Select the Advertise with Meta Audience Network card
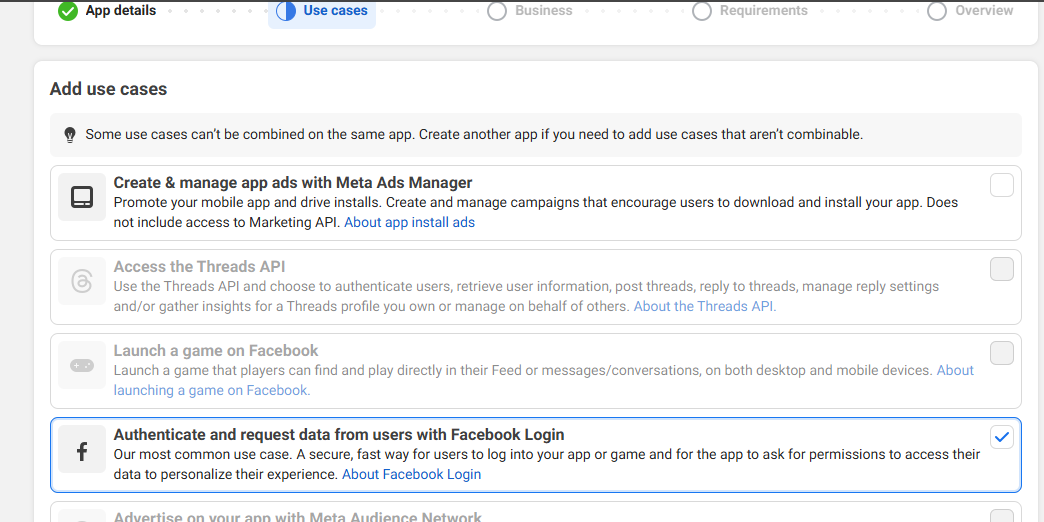Viewport: 1044px width, 522px height. (x=298, y=517)
